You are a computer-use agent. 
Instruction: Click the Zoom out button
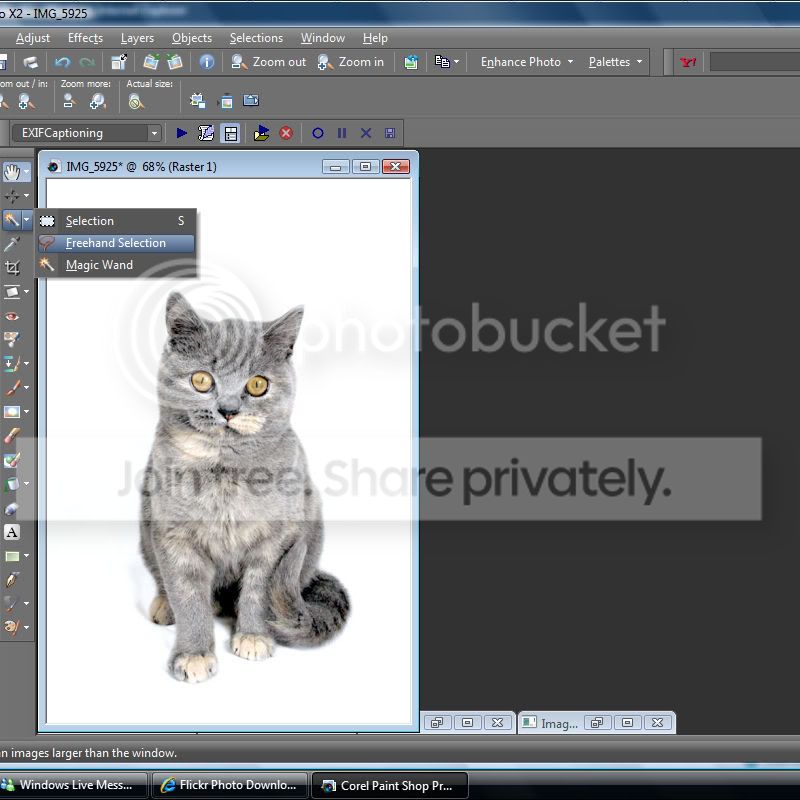point(269,62)
